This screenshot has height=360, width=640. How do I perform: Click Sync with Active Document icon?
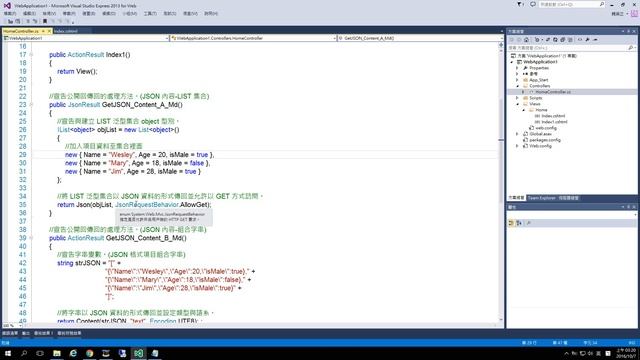[x=548, y=40]
